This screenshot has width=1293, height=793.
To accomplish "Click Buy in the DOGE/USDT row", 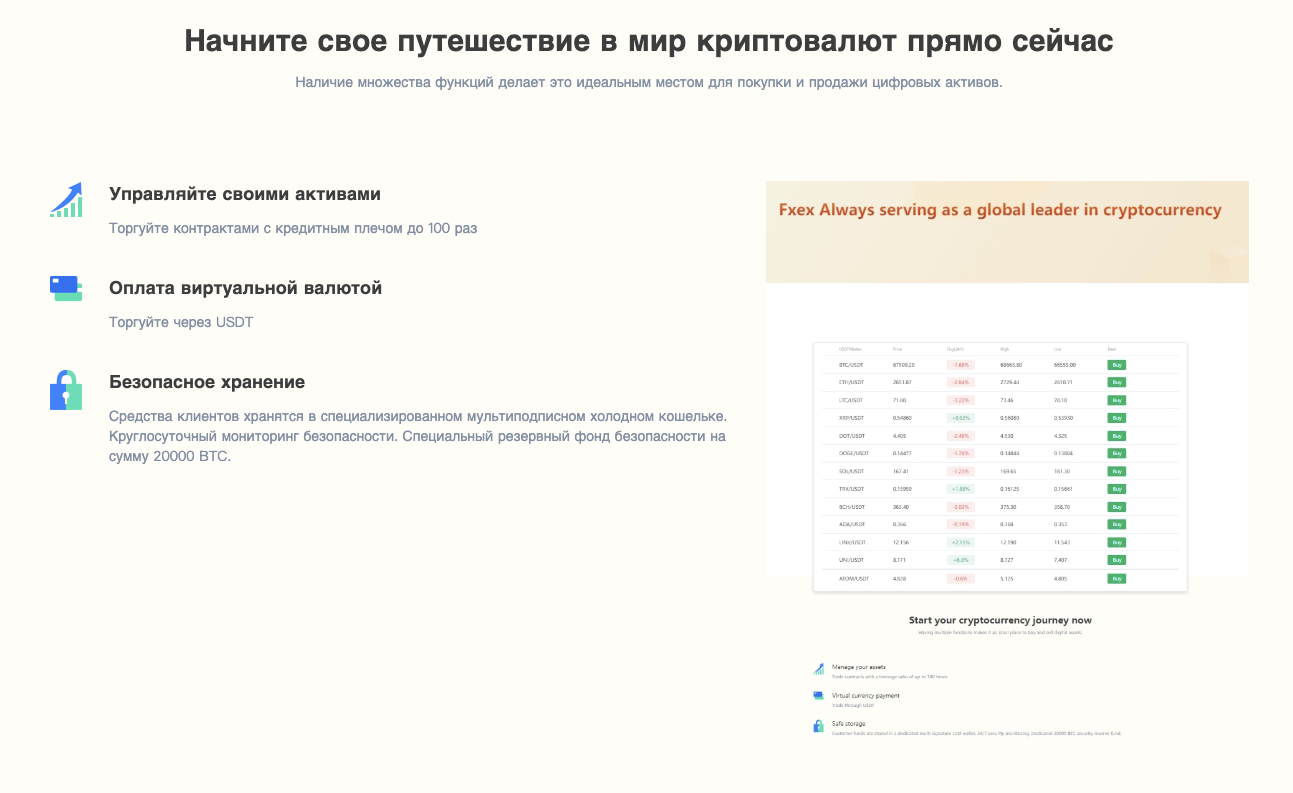I will pos(1117,453).
